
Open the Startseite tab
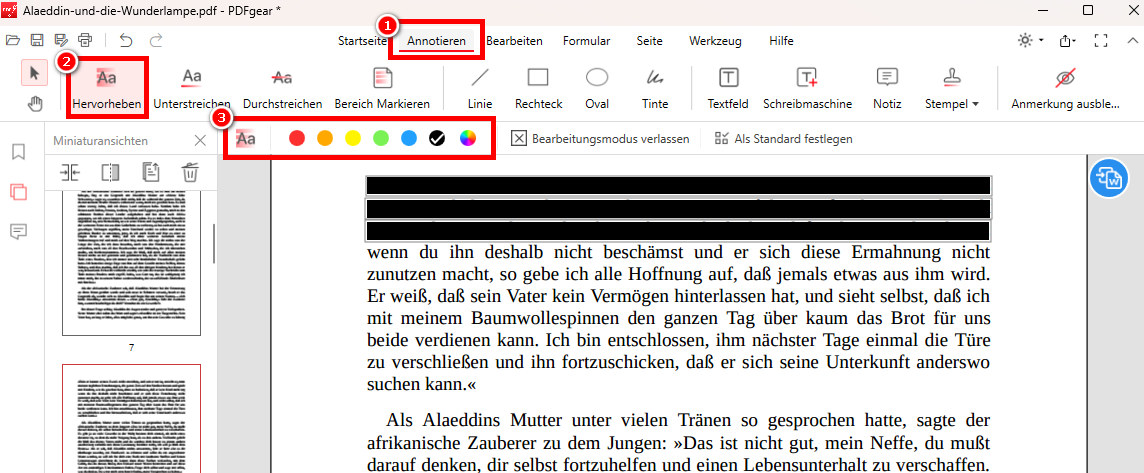pyautogui.click(x=362, y=41)
